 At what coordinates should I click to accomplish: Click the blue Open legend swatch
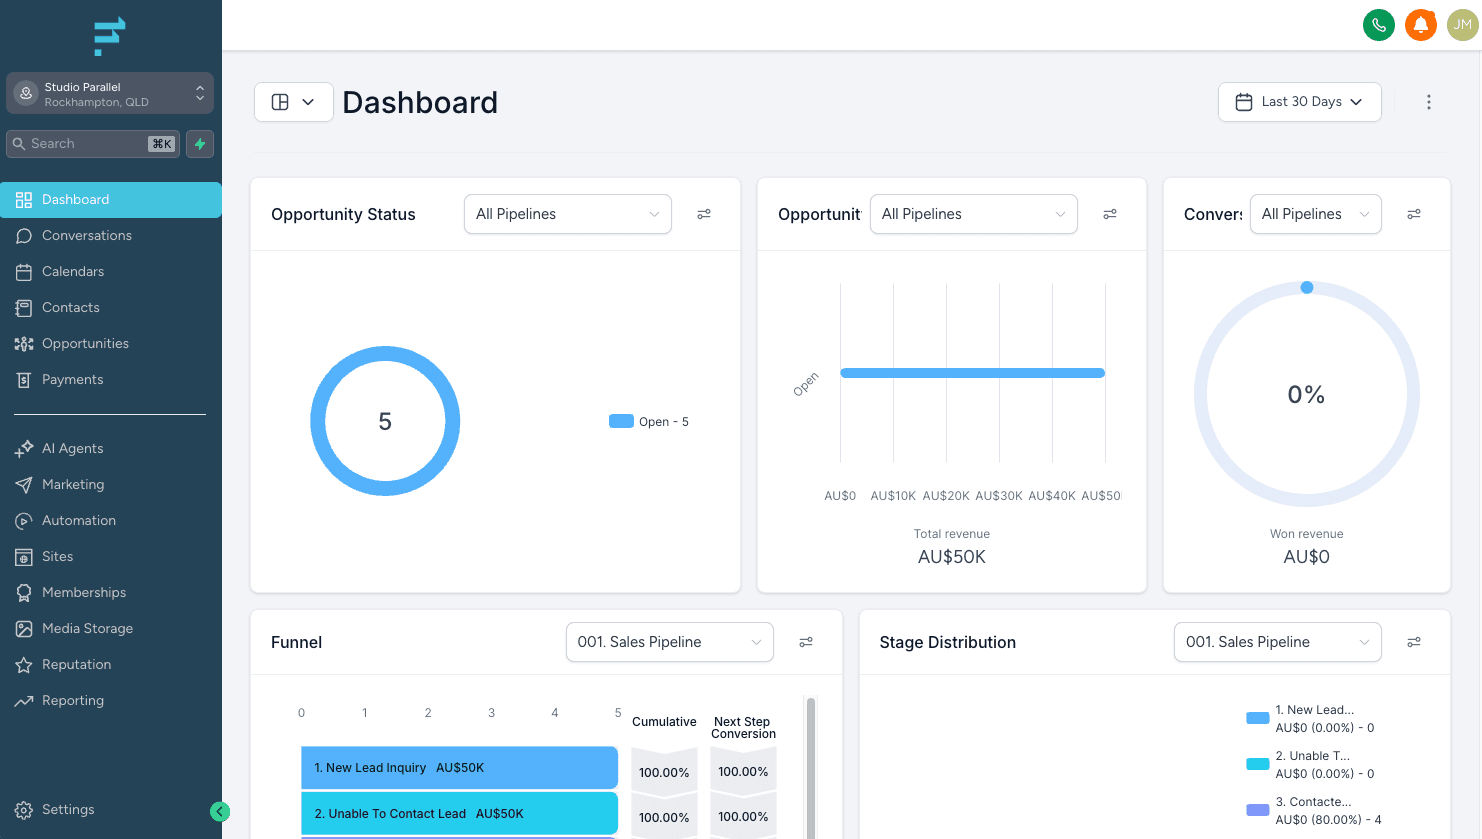623,421
